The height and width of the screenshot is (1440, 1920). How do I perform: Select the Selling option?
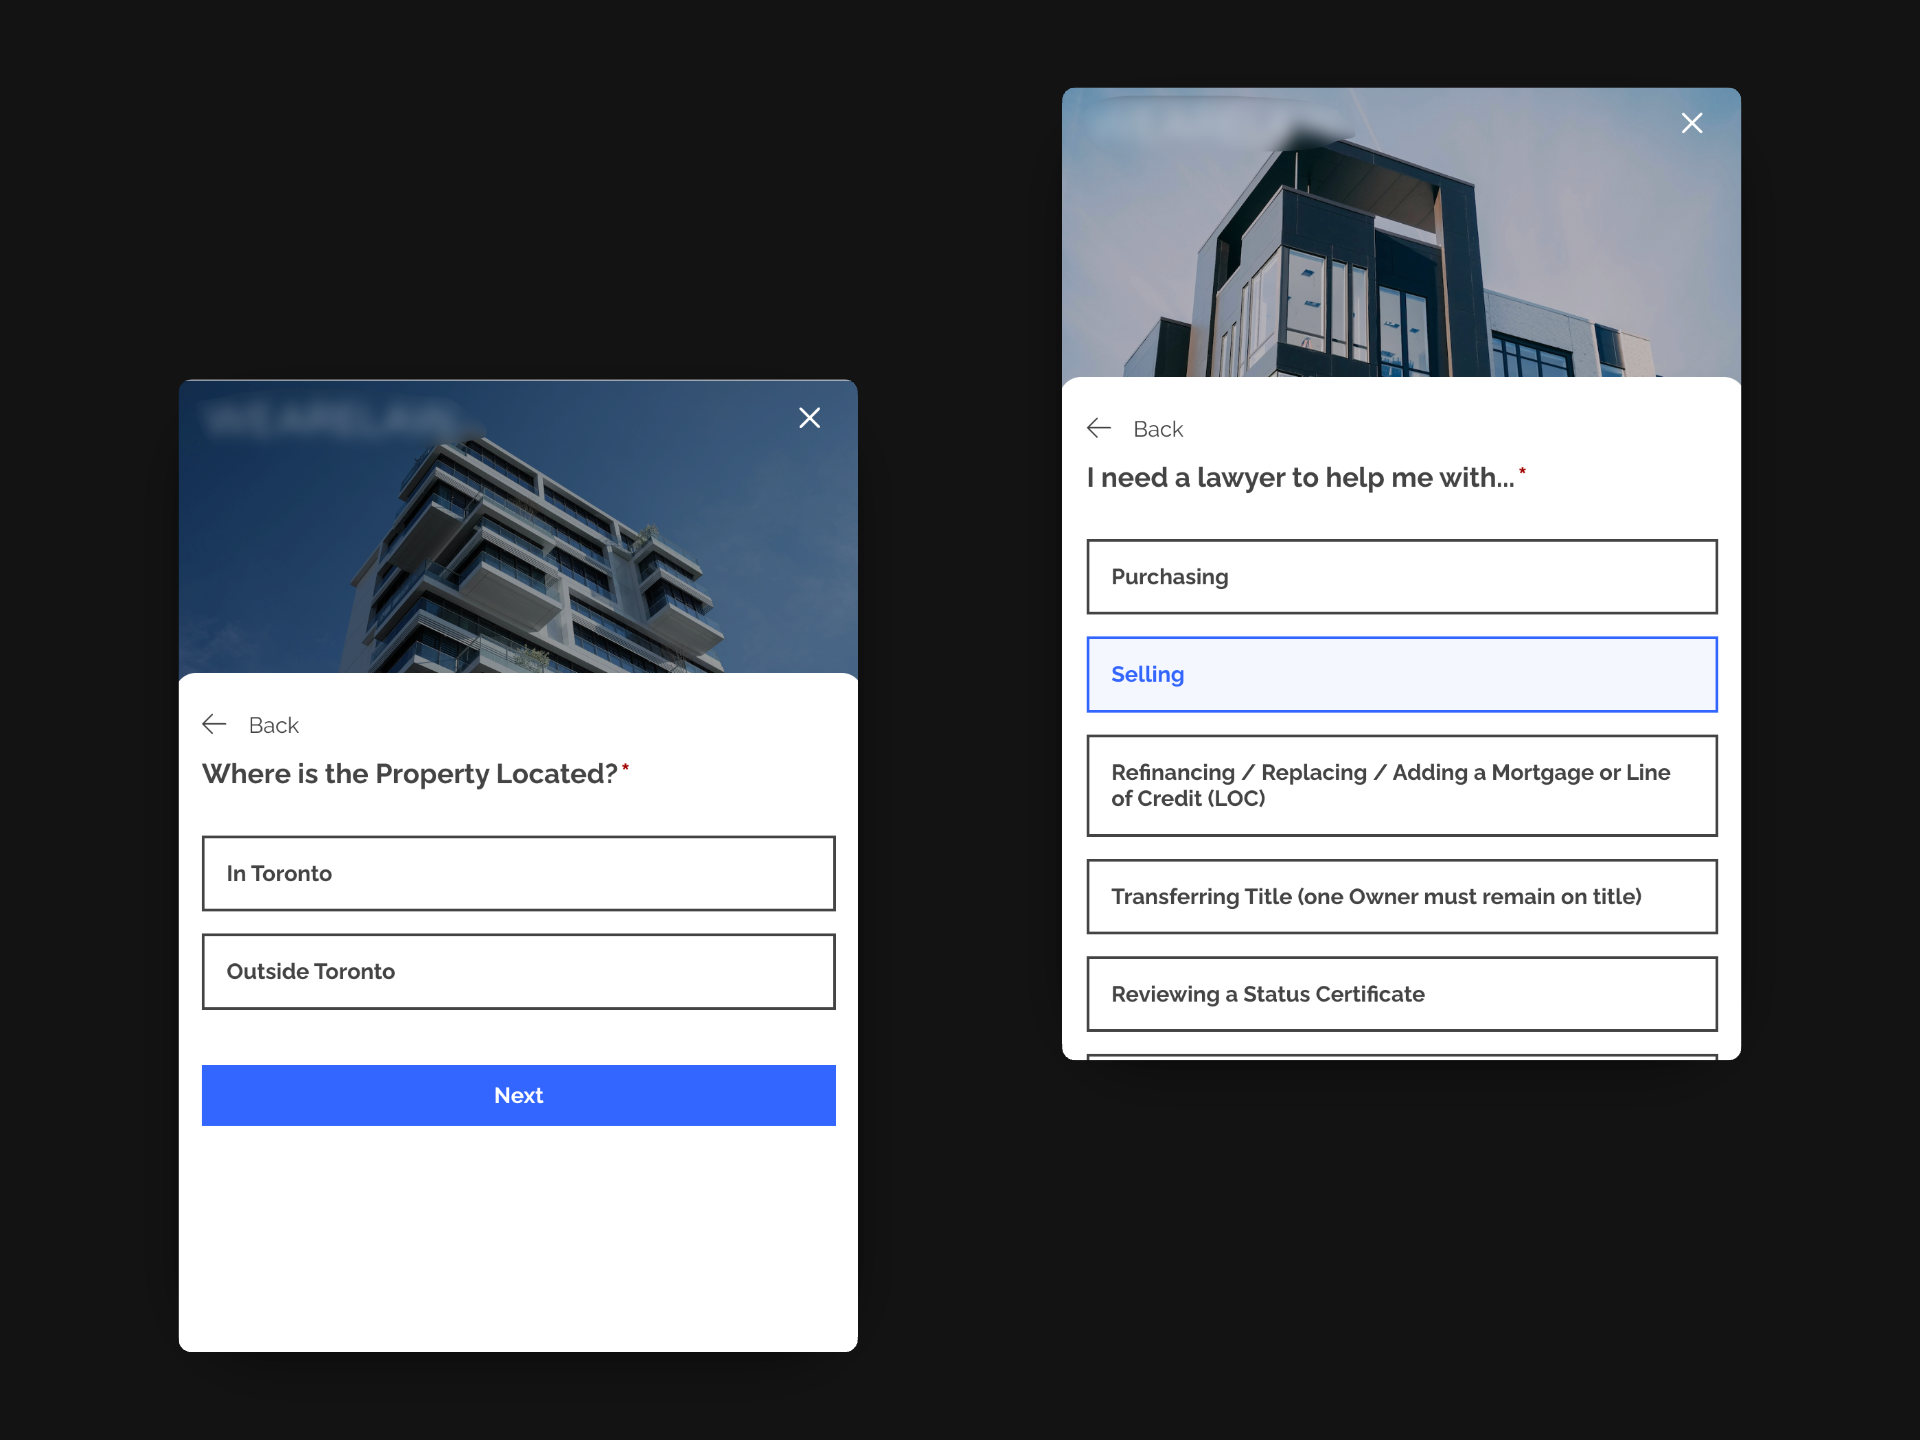tap(1400, 674)
